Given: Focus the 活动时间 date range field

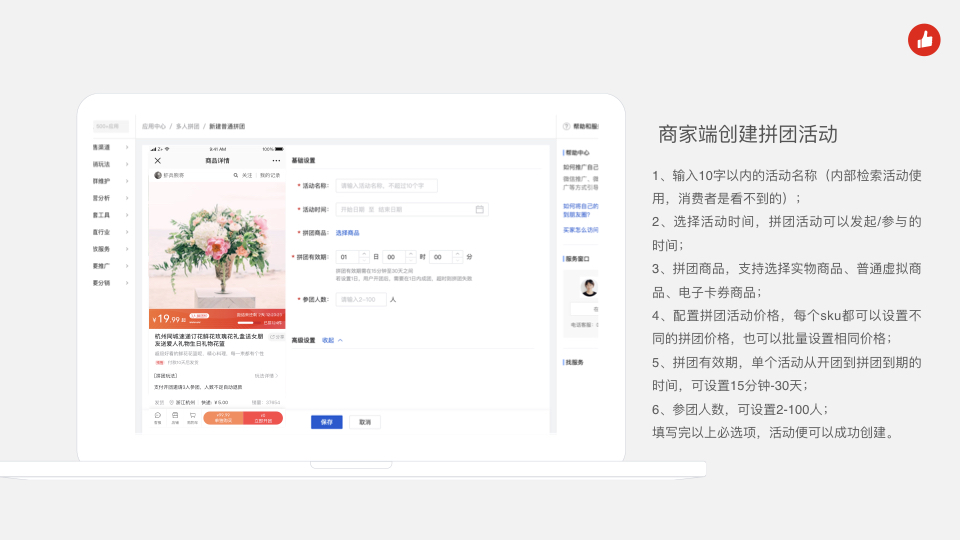Looking at the screenshot, I should point(411,209).
